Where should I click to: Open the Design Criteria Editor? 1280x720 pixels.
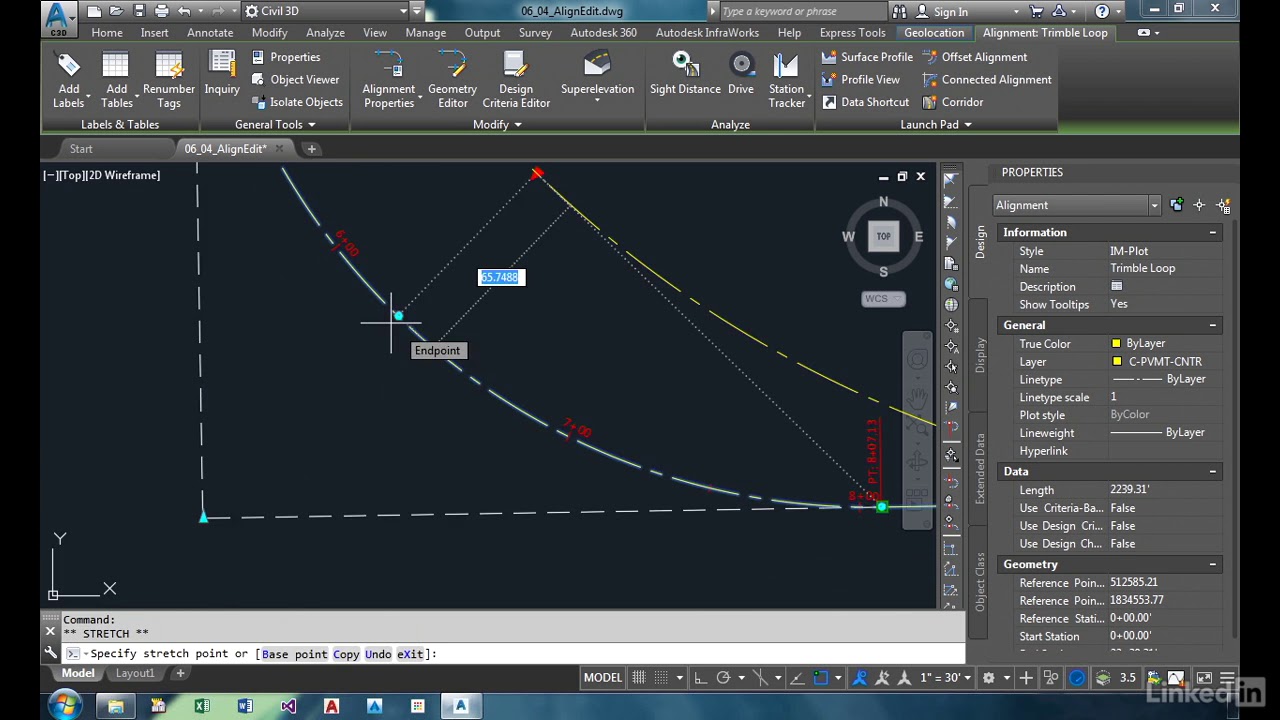click(x=516, y=80)
